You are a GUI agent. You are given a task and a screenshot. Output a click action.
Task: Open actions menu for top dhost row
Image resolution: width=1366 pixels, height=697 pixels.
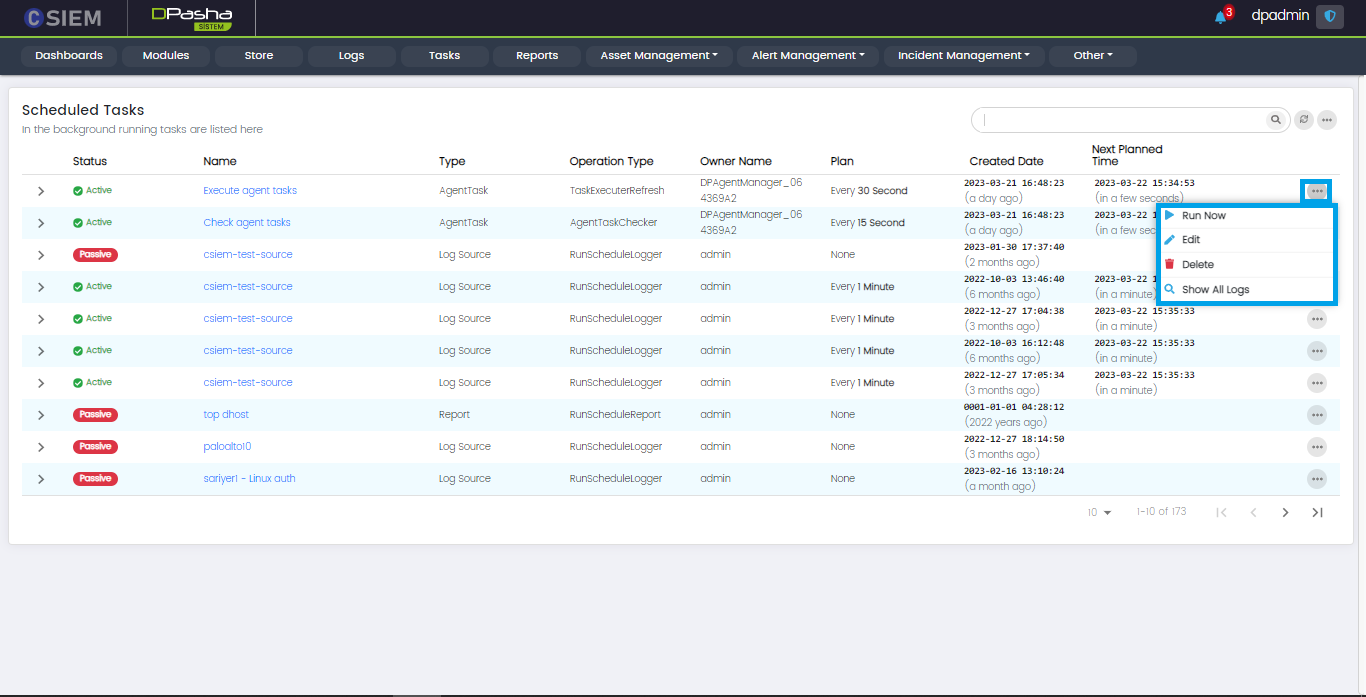pyautogui.click(x=1317, y=415)
